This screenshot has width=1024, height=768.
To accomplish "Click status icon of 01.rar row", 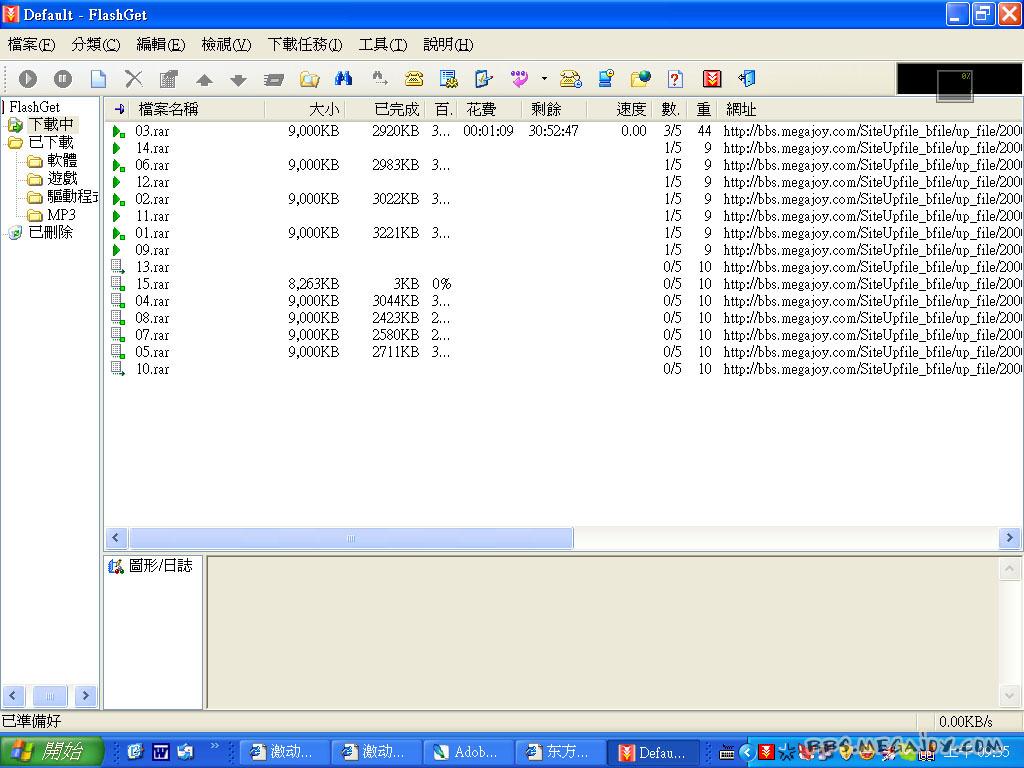I will point(118,233).
